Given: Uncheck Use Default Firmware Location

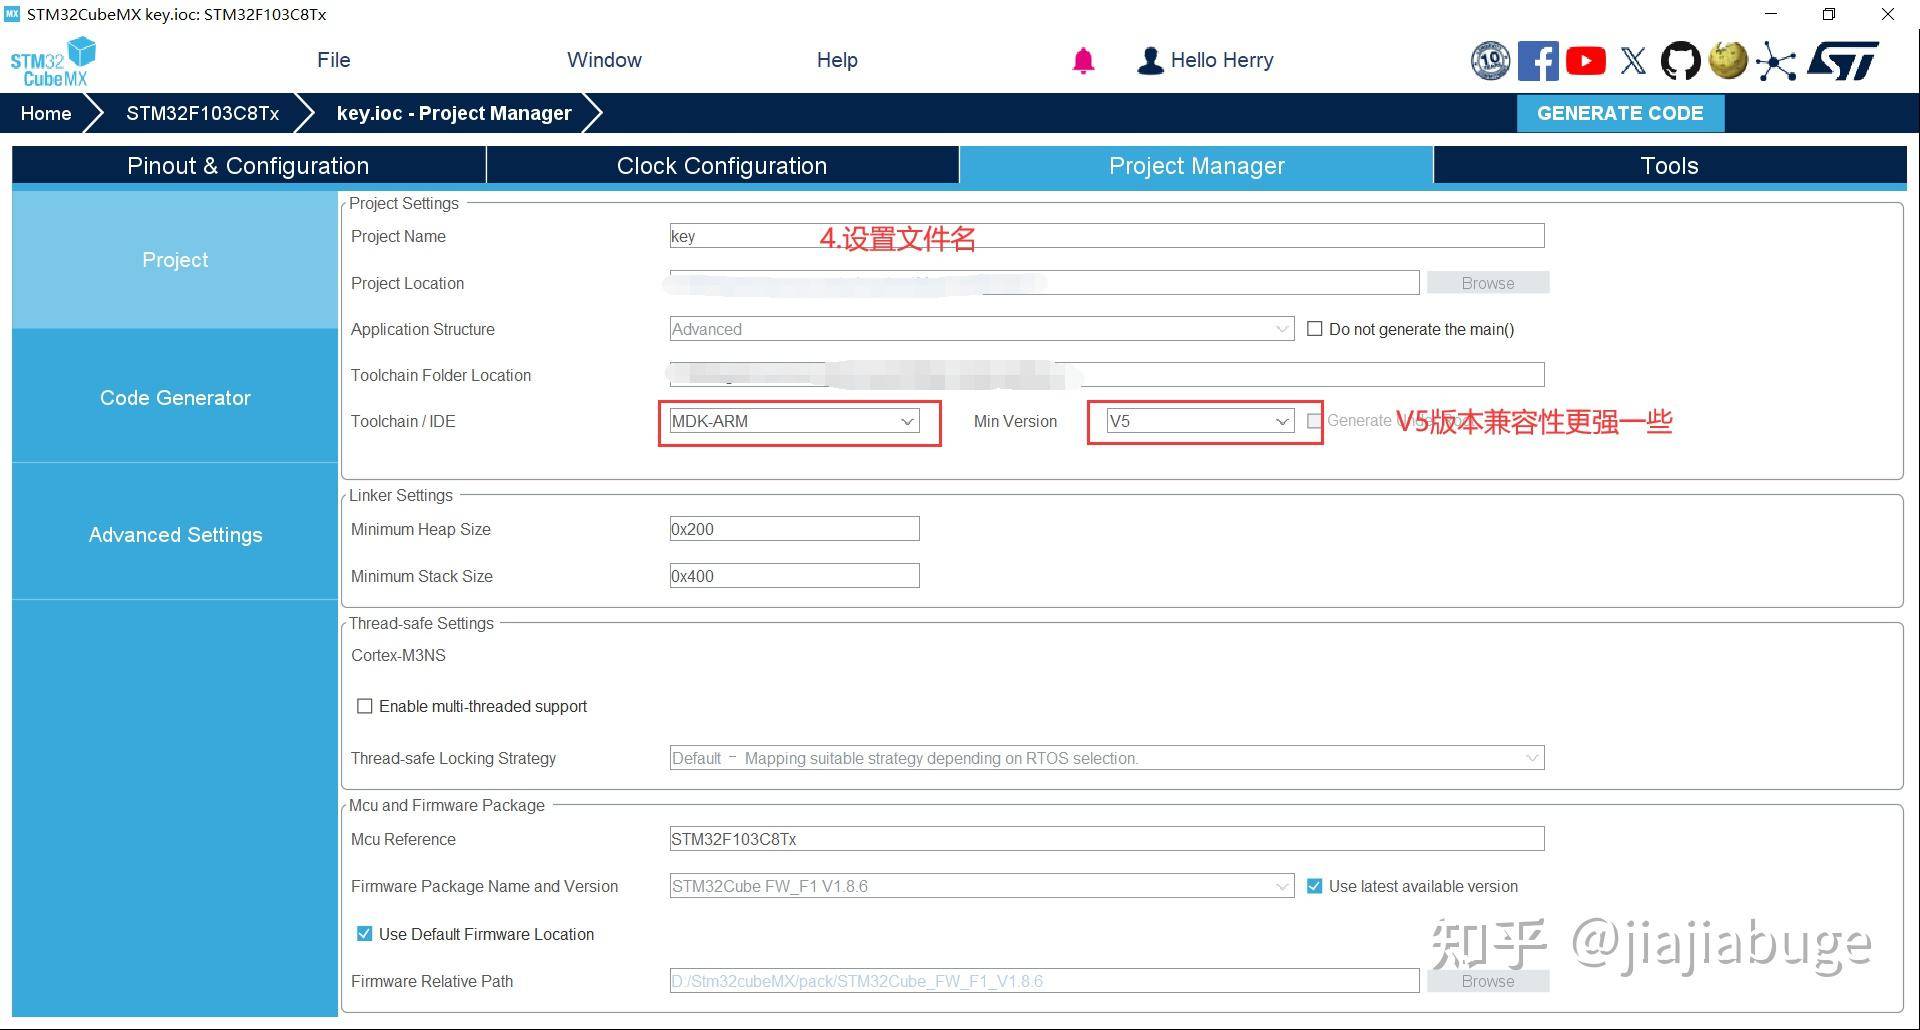Looking at the screenshot, I should [x=365, y=934].
